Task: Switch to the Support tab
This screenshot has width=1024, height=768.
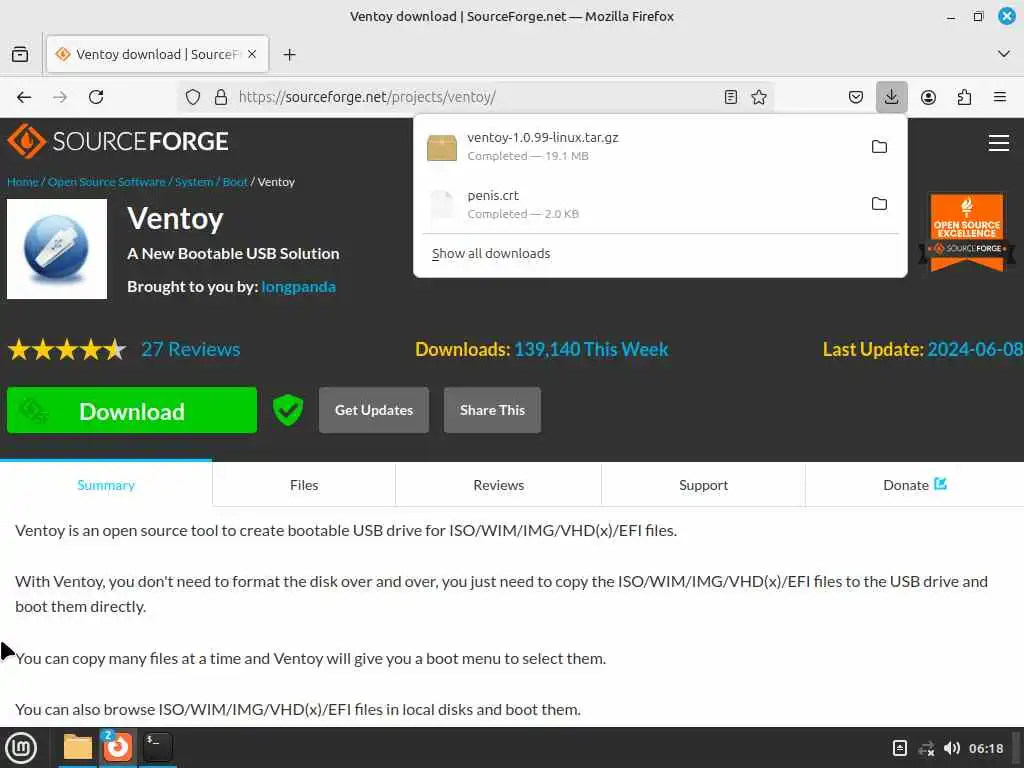Action: 703,485
